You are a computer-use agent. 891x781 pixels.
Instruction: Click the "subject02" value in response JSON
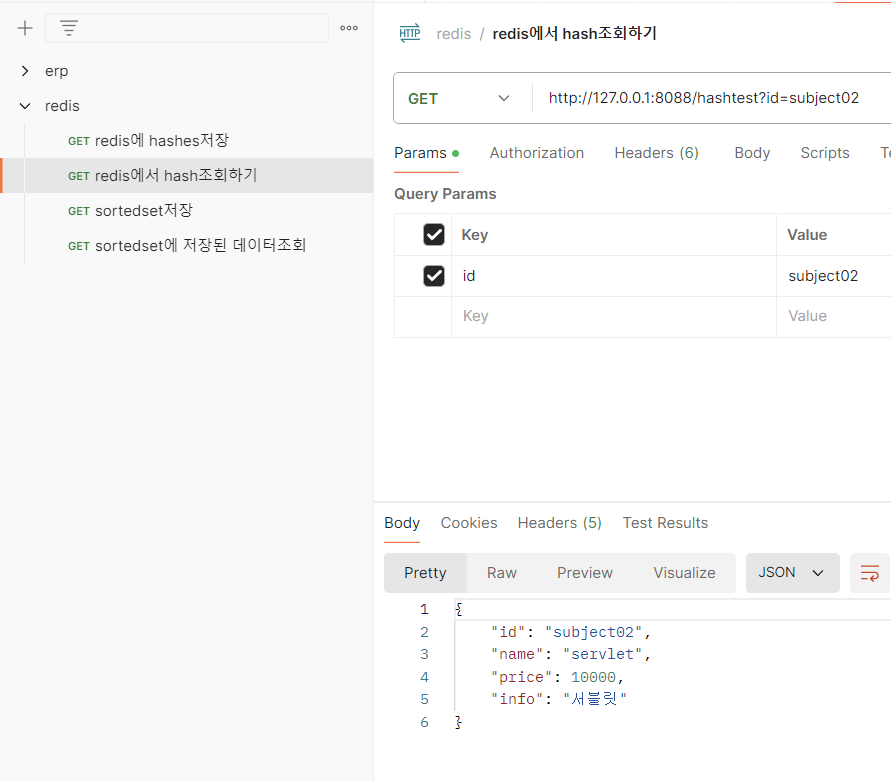click(x=593, y=632)
